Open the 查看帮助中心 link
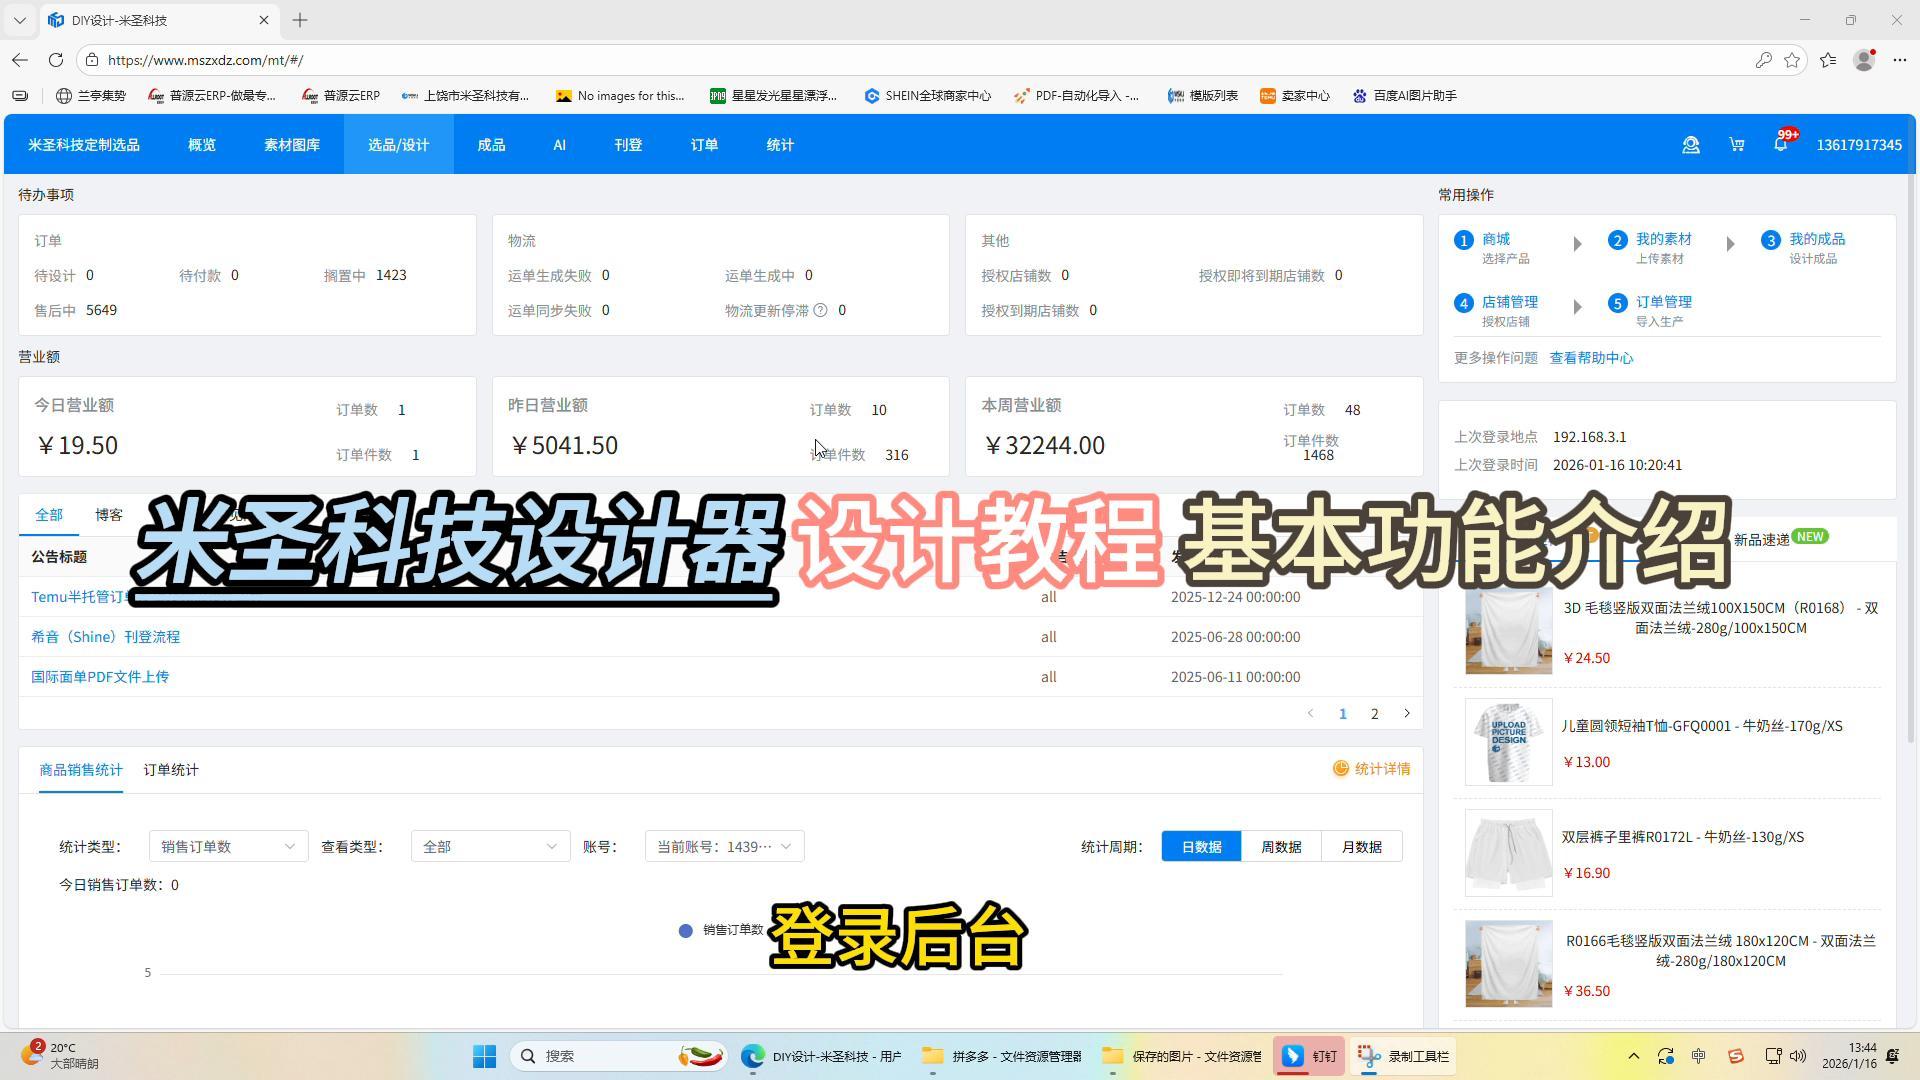Screen dimensions: 1920x1080 pyautogui.click(x=1591, y=358)
